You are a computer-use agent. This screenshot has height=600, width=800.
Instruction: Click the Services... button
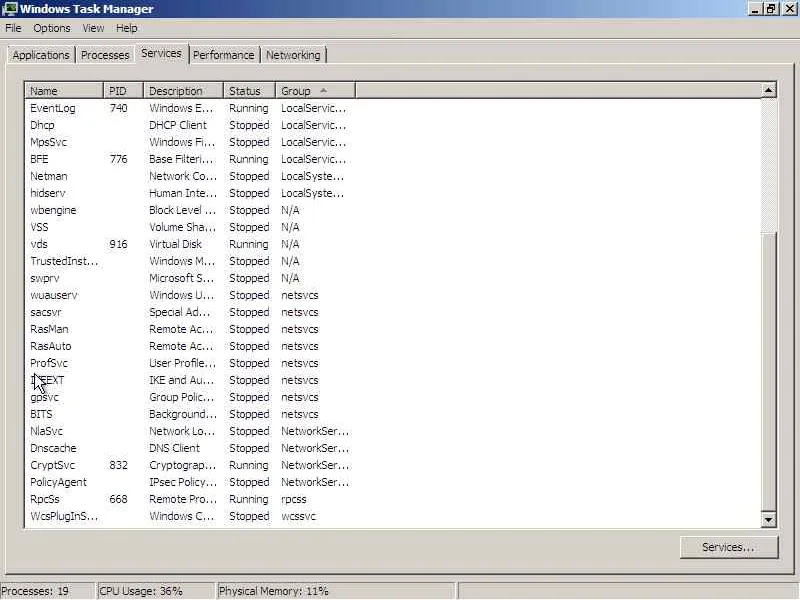click(729, 547)
